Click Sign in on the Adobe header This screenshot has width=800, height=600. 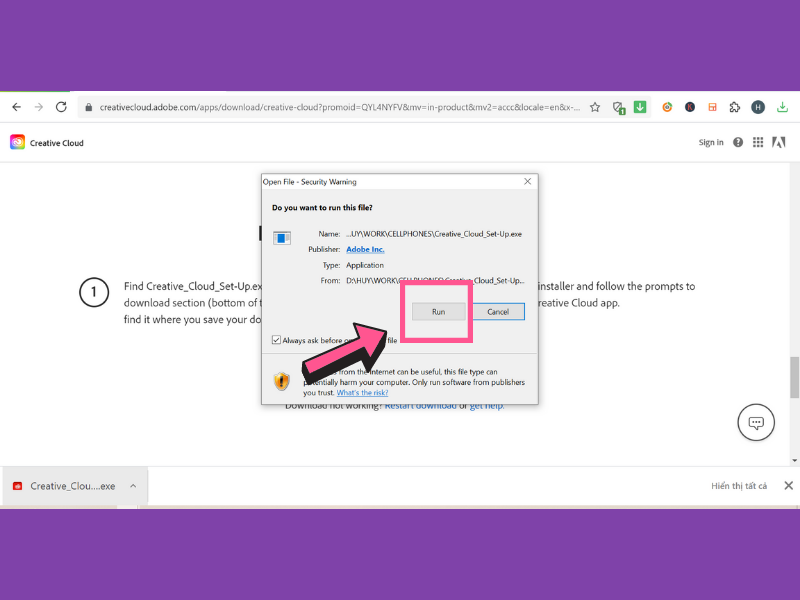(711, 143)
